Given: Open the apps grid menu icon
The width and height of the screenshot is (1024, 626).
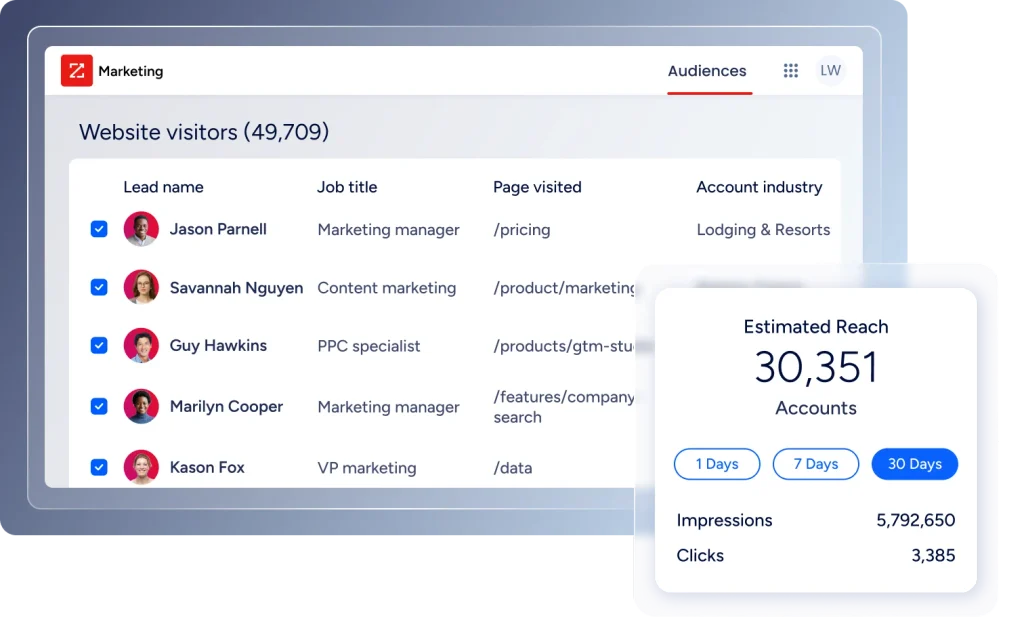Looking at the screenshot, I should pos(791,70).
